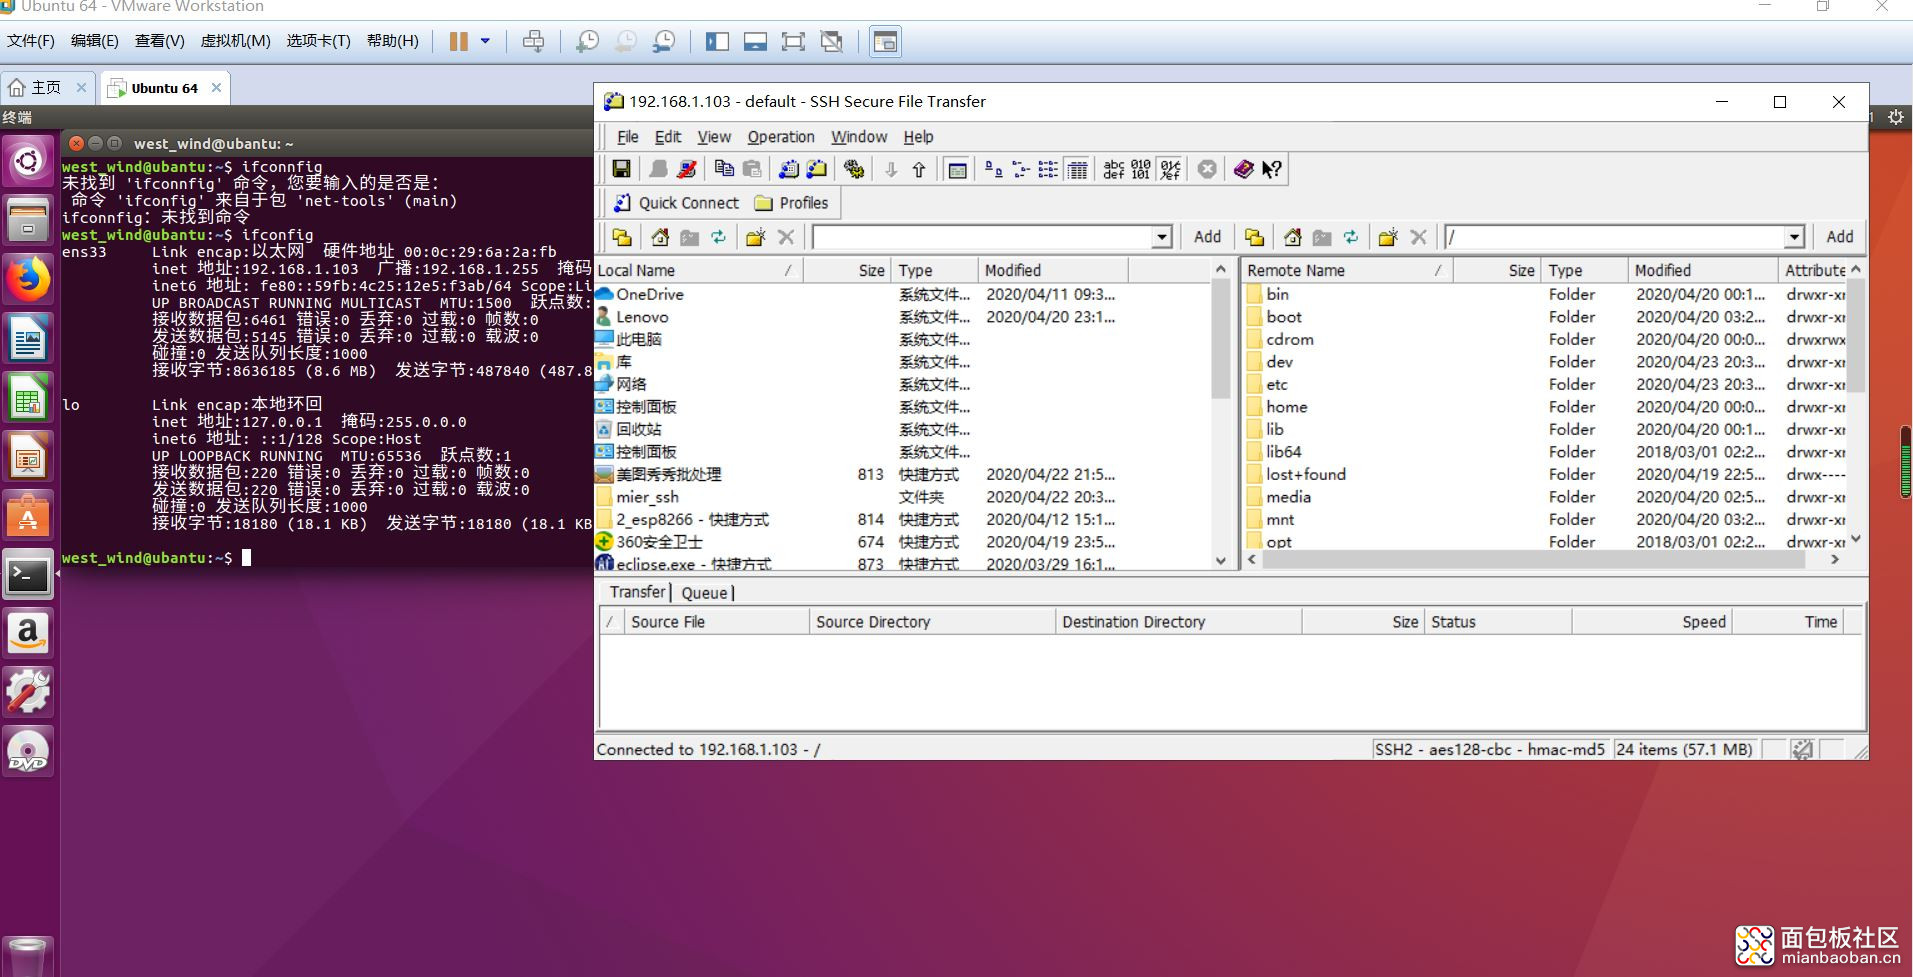Click Add next to remote path field
Screen dimensions: 1913x977
point(1840,237)
